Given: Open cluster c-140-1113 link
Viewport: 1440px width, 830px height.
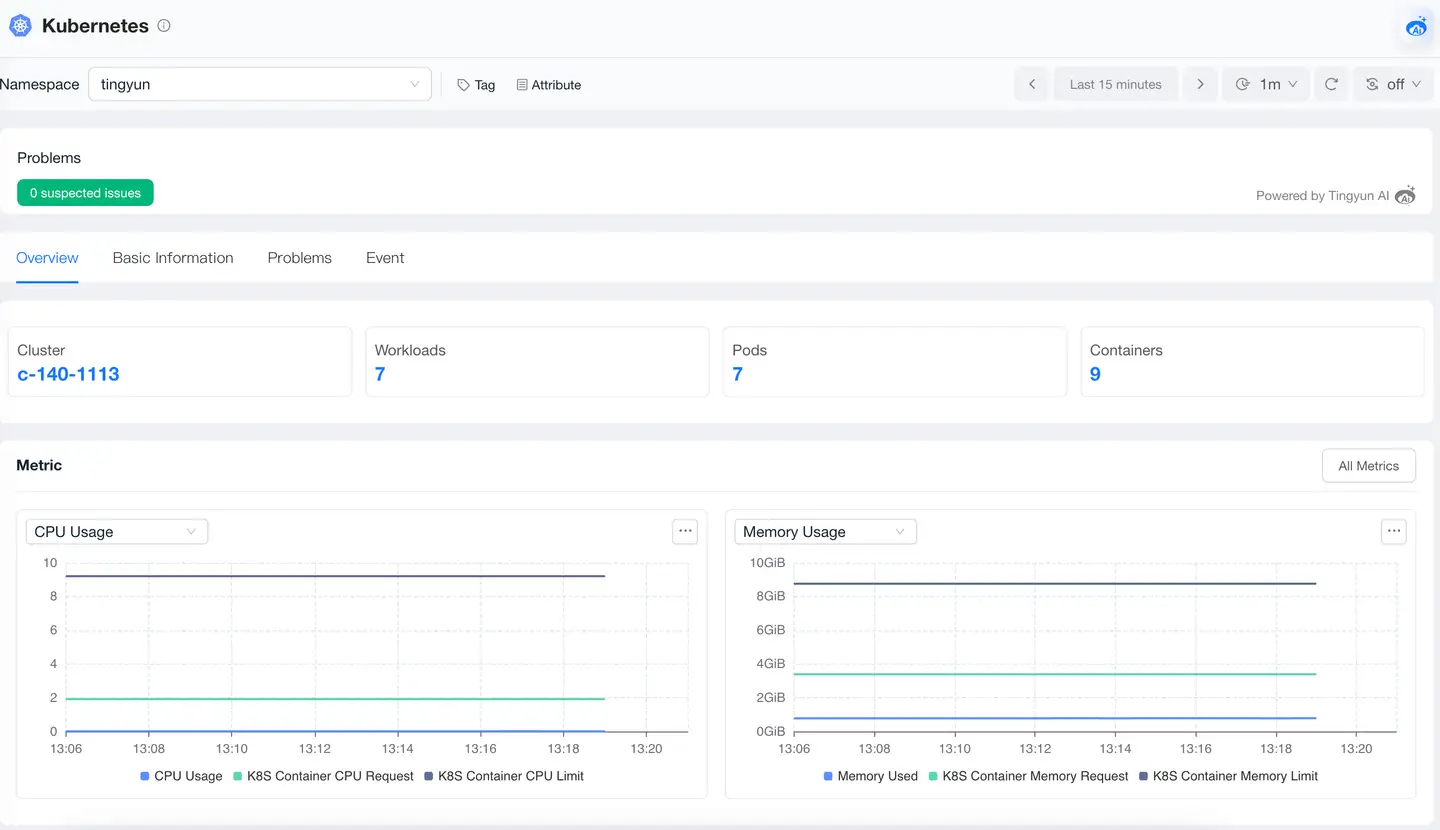Looking at the screenshot, I should click(68, 374).
